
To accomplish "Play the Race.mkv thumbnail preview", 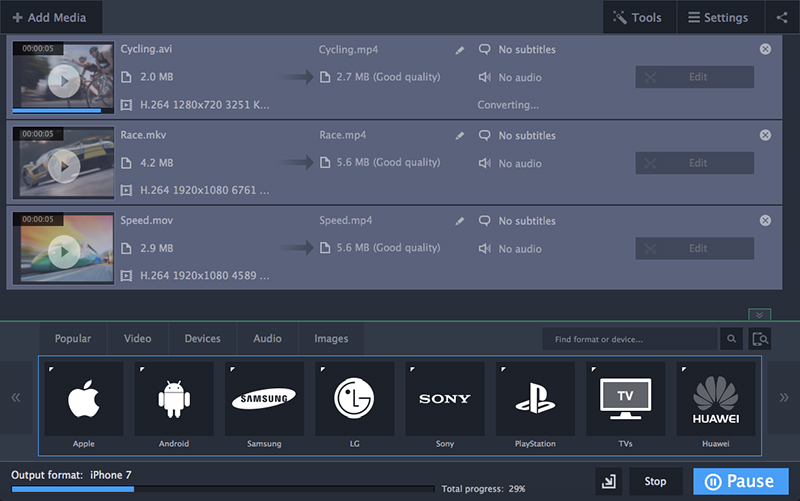I will 64,166.
